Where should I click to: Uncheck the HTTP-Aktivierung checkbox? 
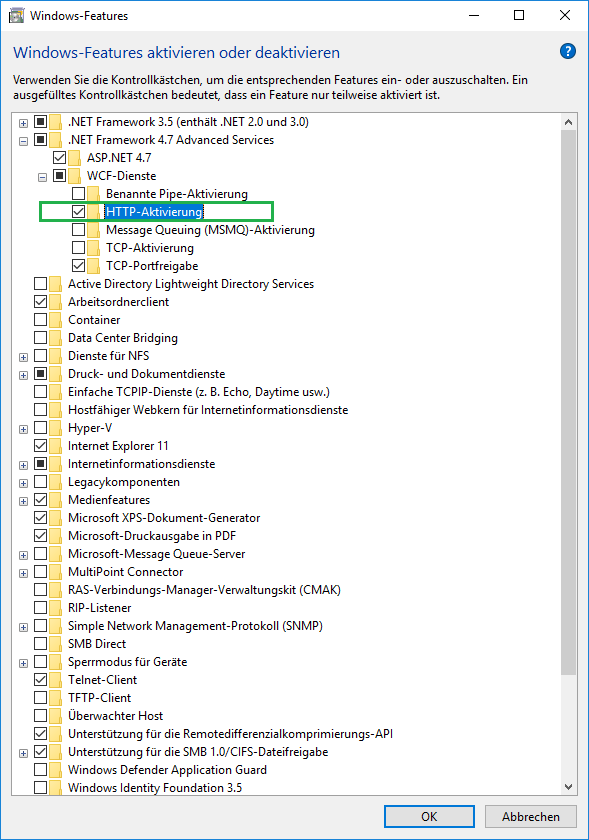(79, 212)
